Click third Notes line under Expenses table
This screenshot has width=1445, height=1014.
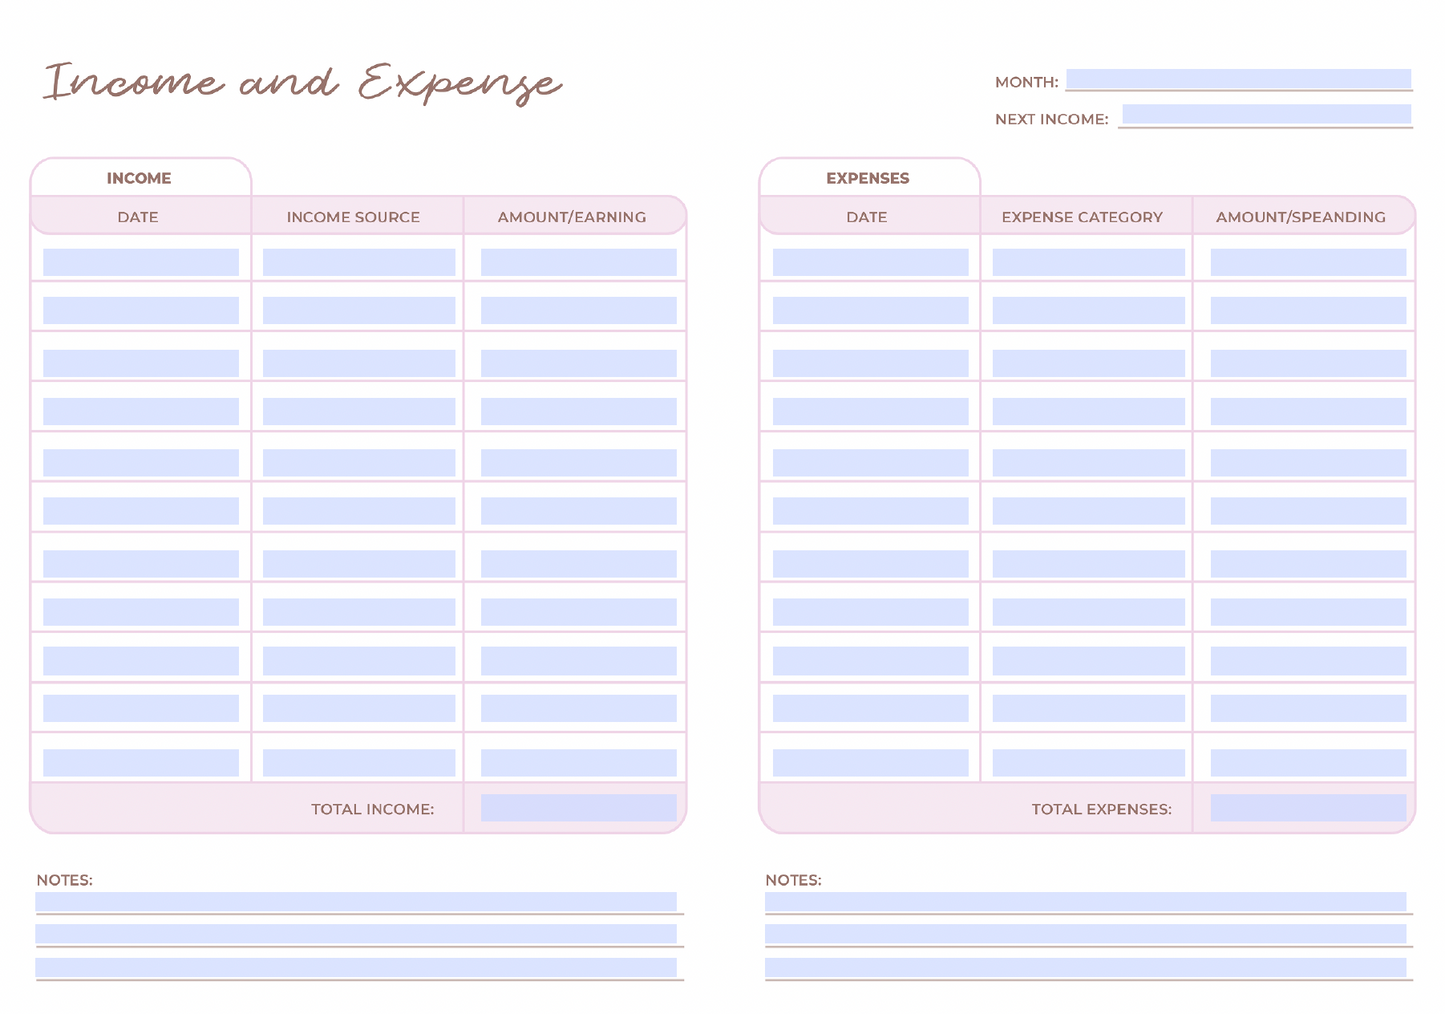point(1086,968)
